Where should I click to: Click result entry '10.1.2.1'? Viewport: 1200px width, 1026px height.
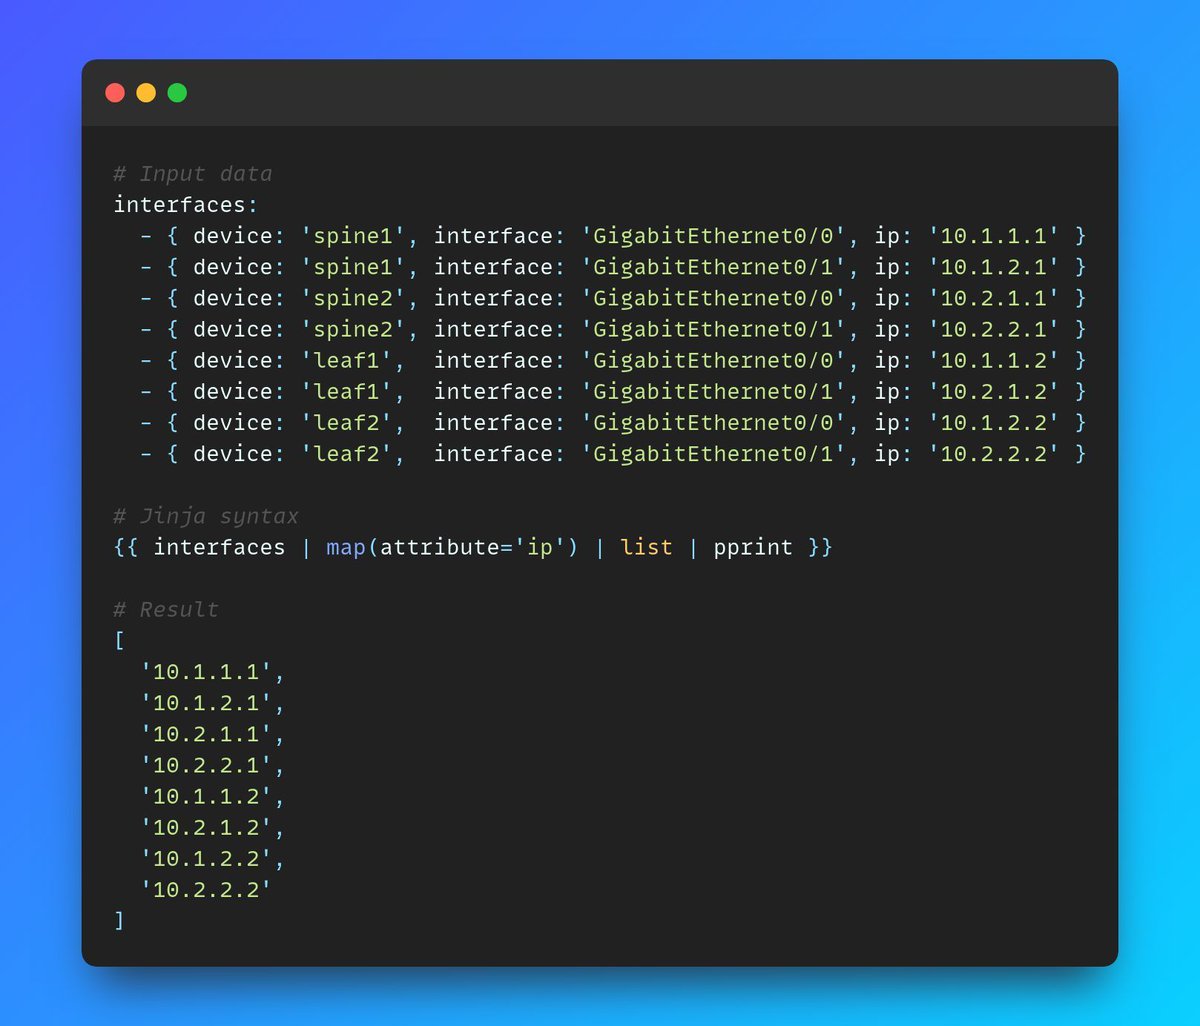[206, 702]
